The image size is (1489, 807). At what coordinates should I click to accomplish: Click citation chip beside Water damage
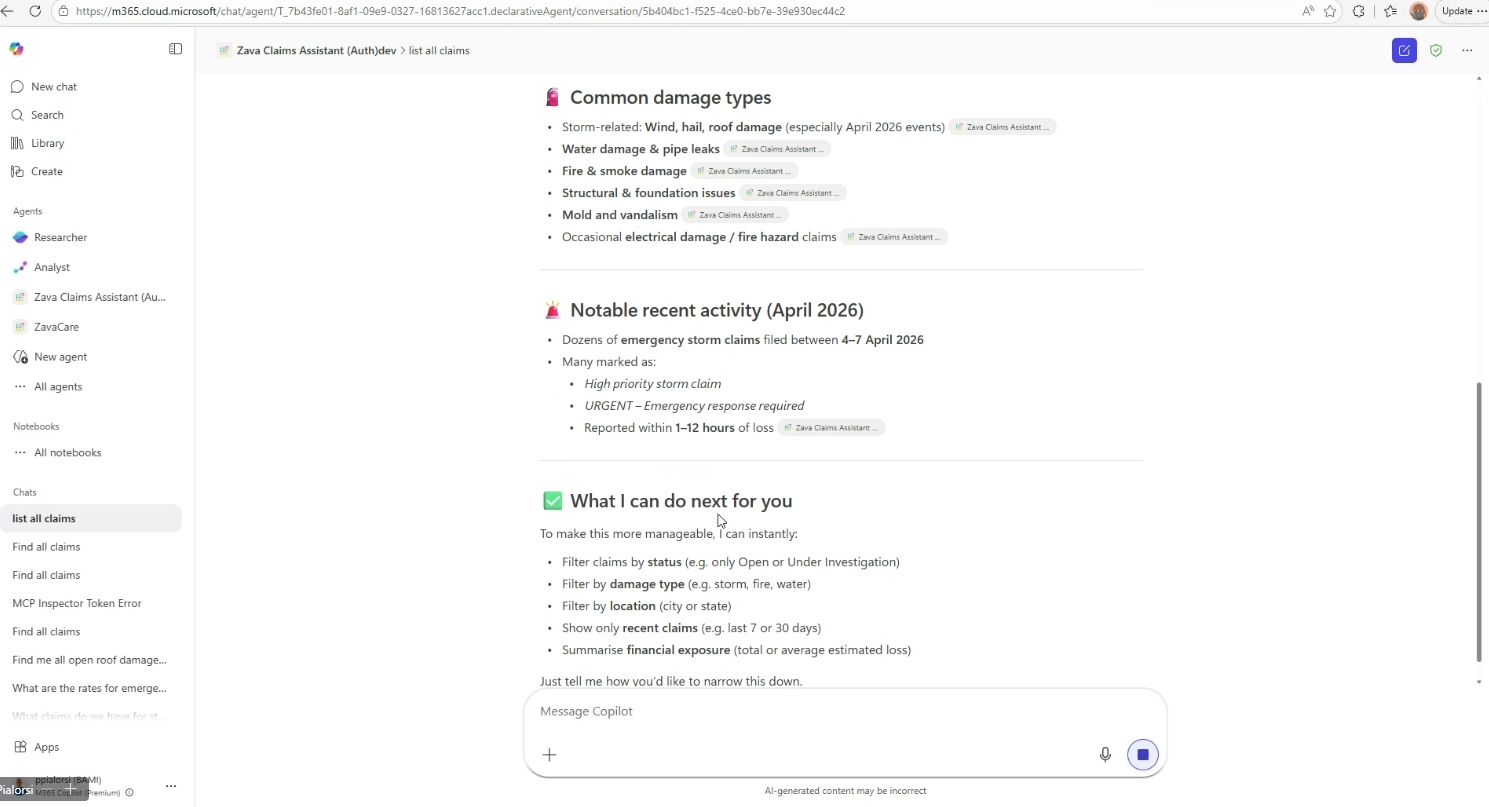point(777,149)
